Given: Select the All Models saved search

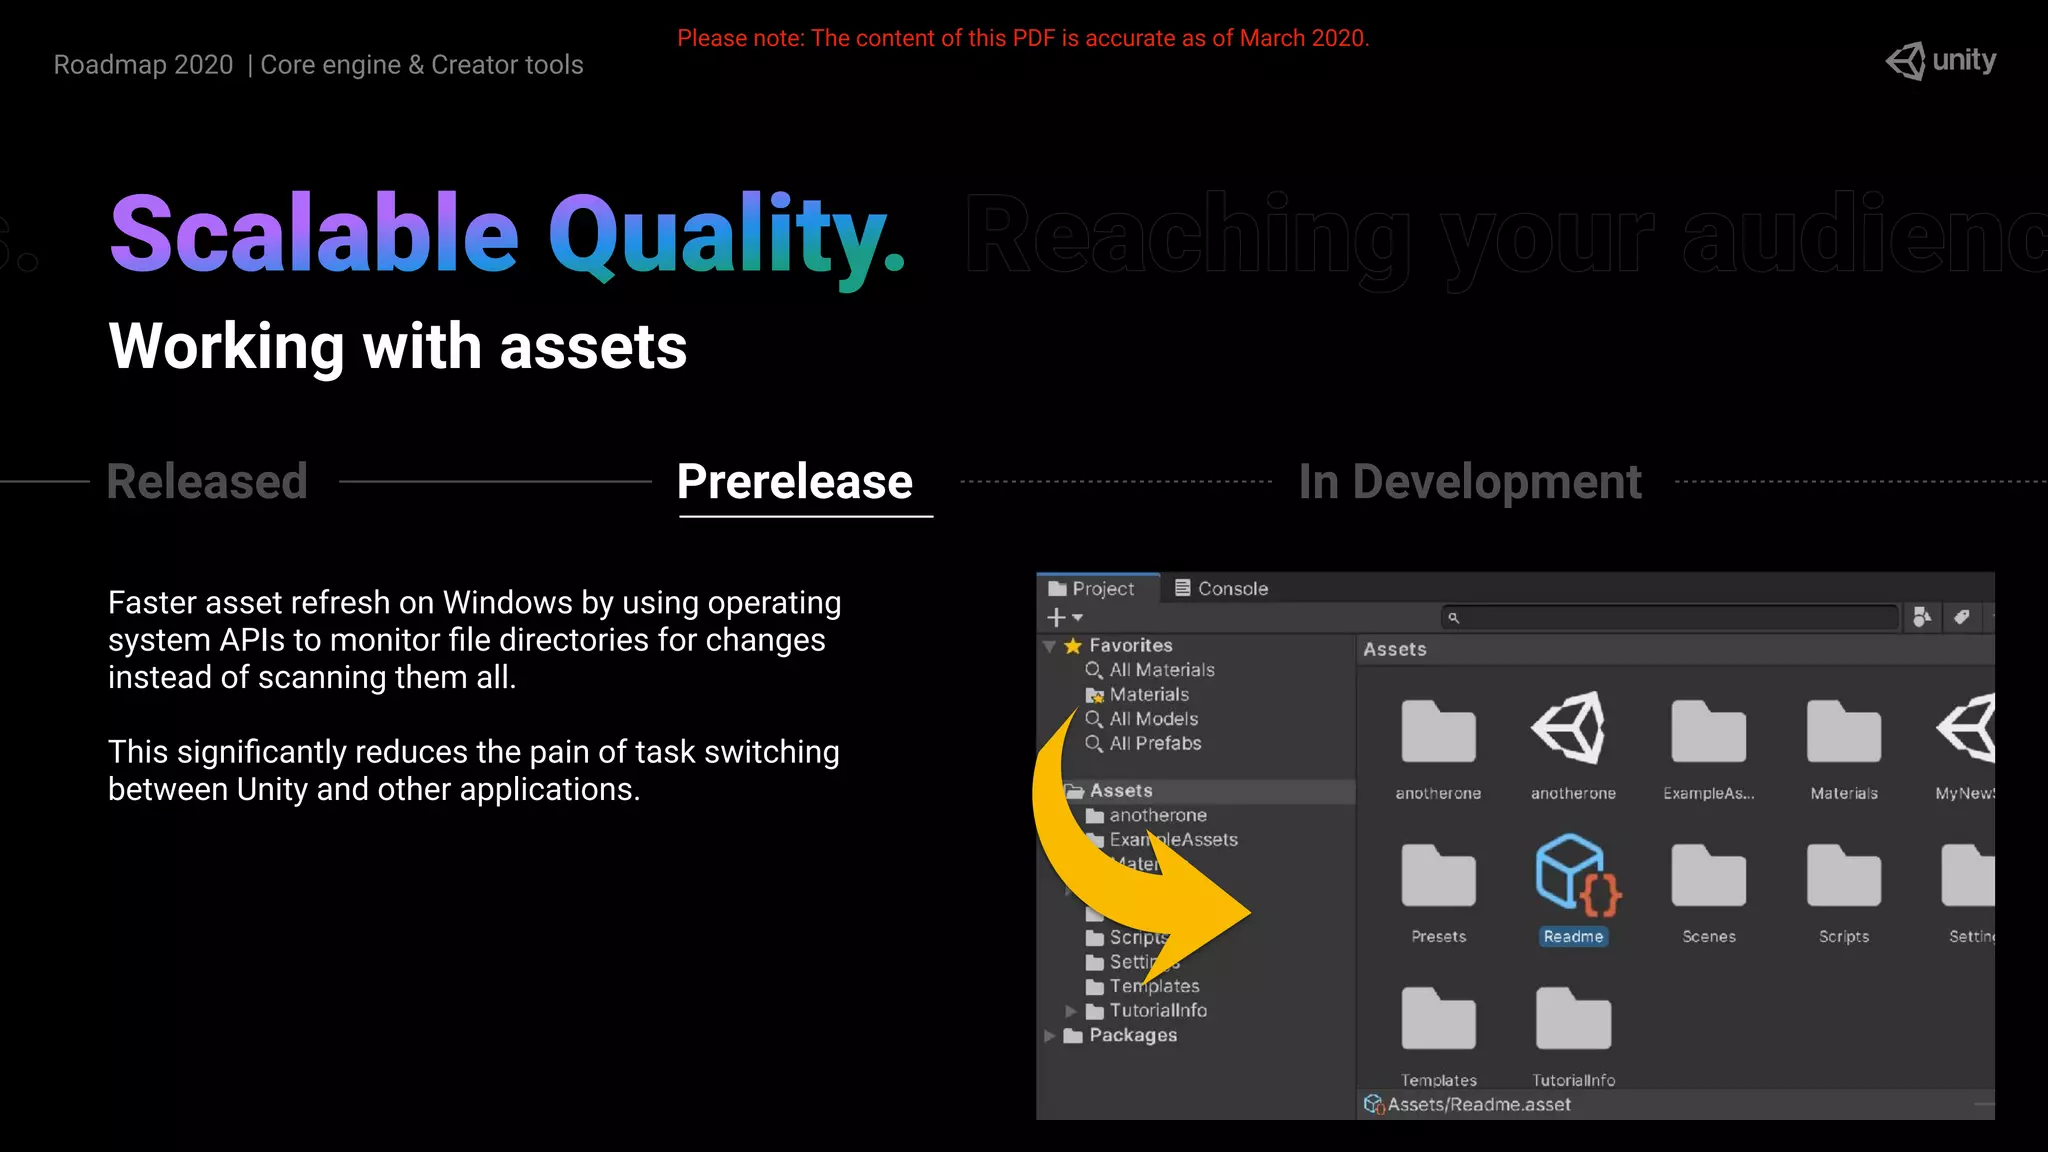Looking at the screenshot, I should point(1142,719).
